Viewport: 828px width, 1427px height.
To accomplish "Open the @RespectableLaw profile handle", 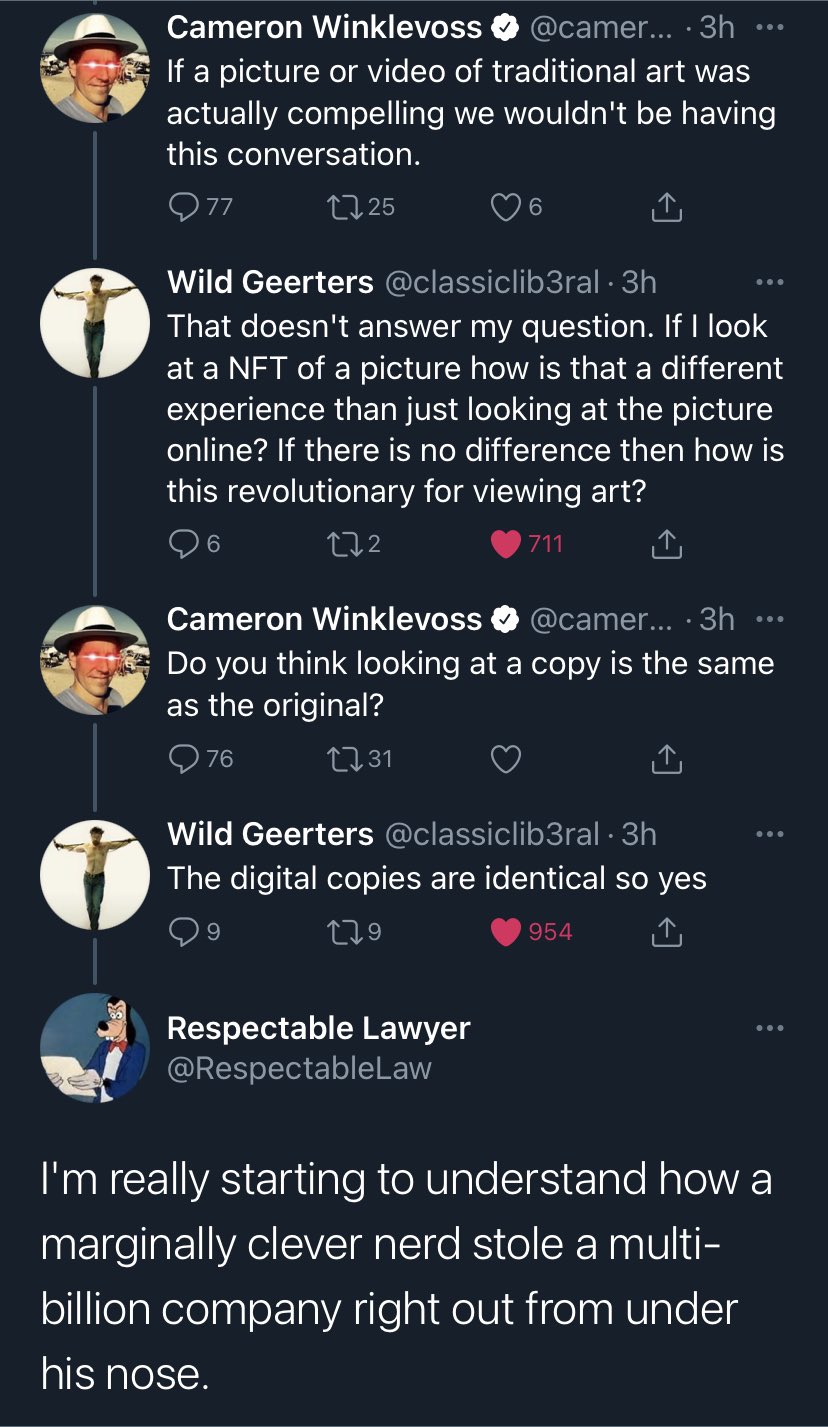I will 299,1068.
